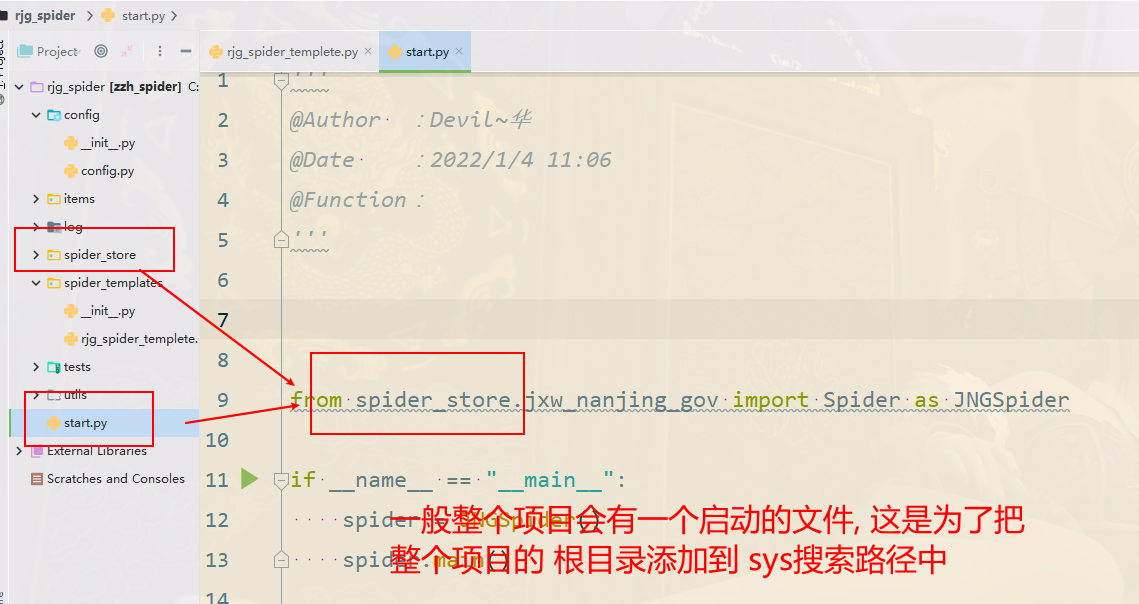Select config.py in the project tree
Screen dimensions: 1139x604
click(x=107, y=171)
